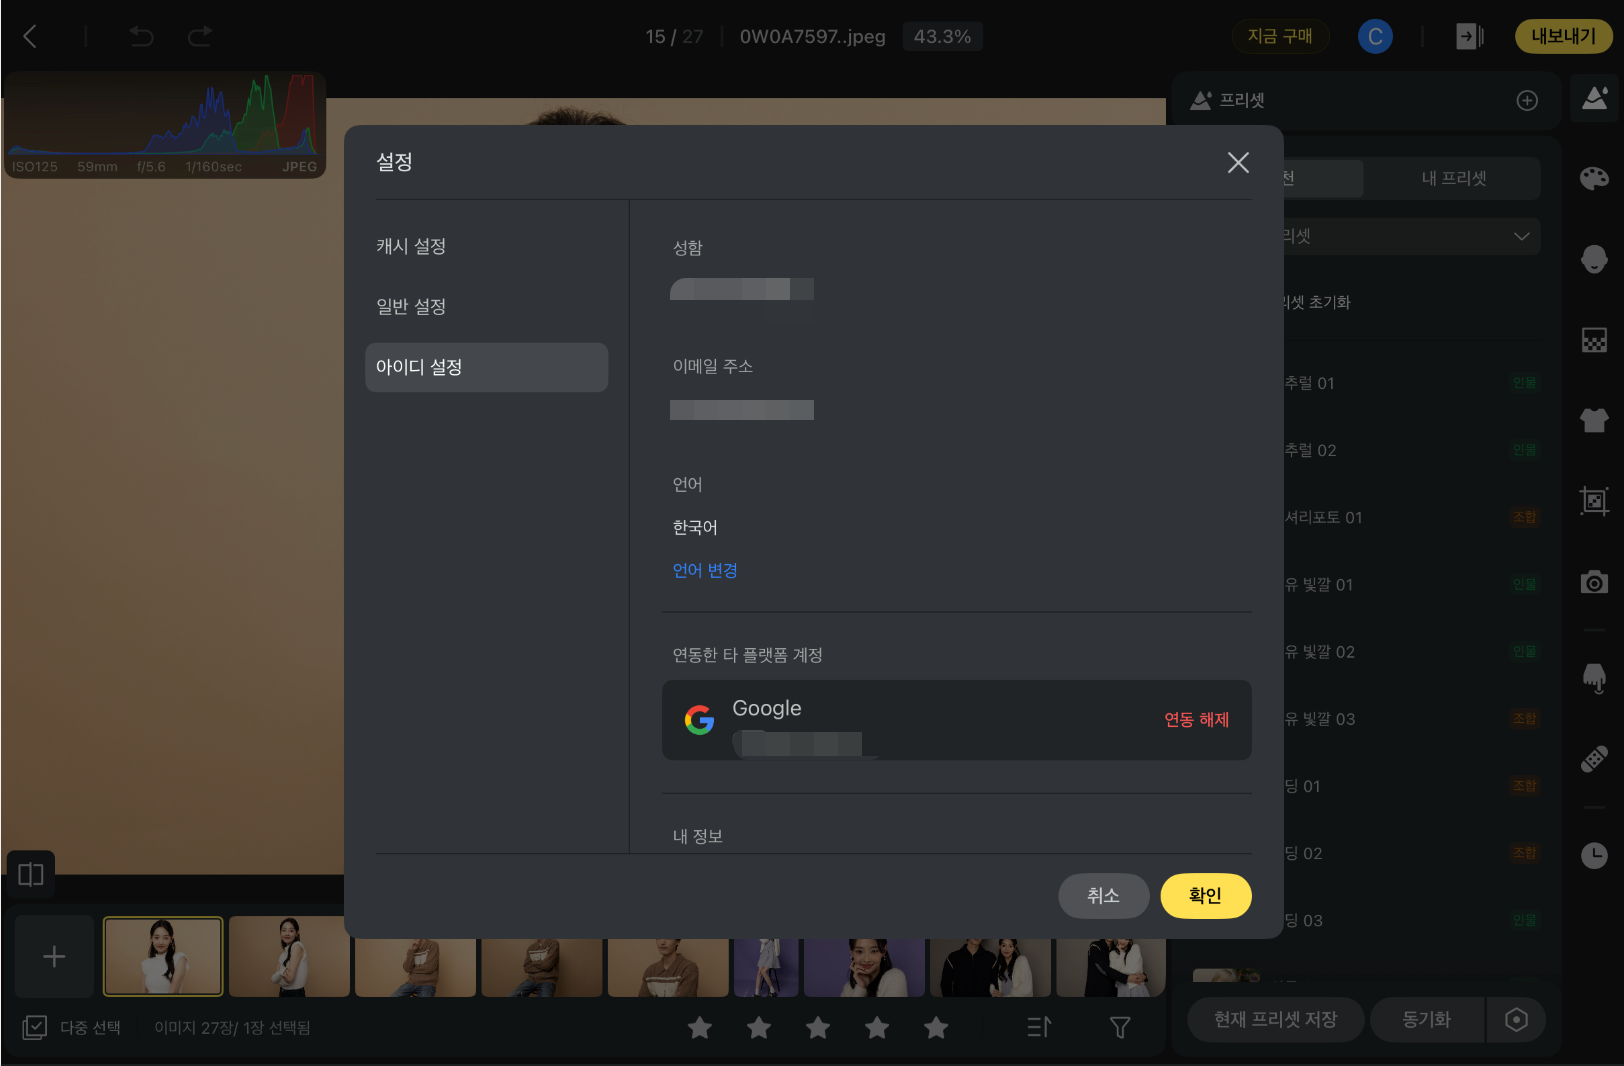The width and height of the screenshot is (1624, 1066).
Task: Select the presets panel icon in sidebar
Action: click(1594, 98)
